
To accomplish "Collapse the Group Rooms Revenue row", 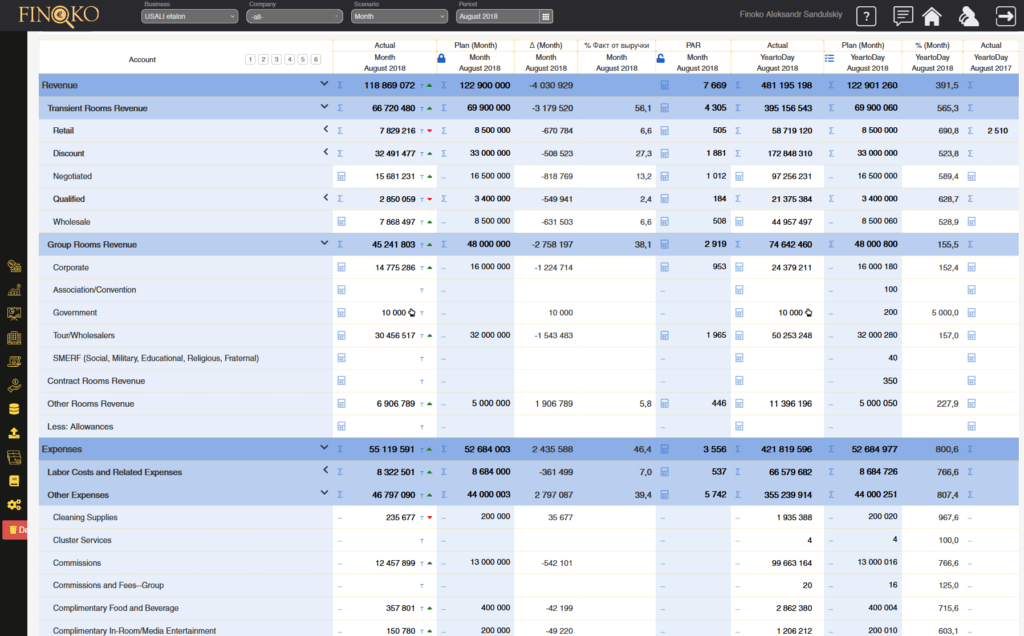I will coord(324,243).
